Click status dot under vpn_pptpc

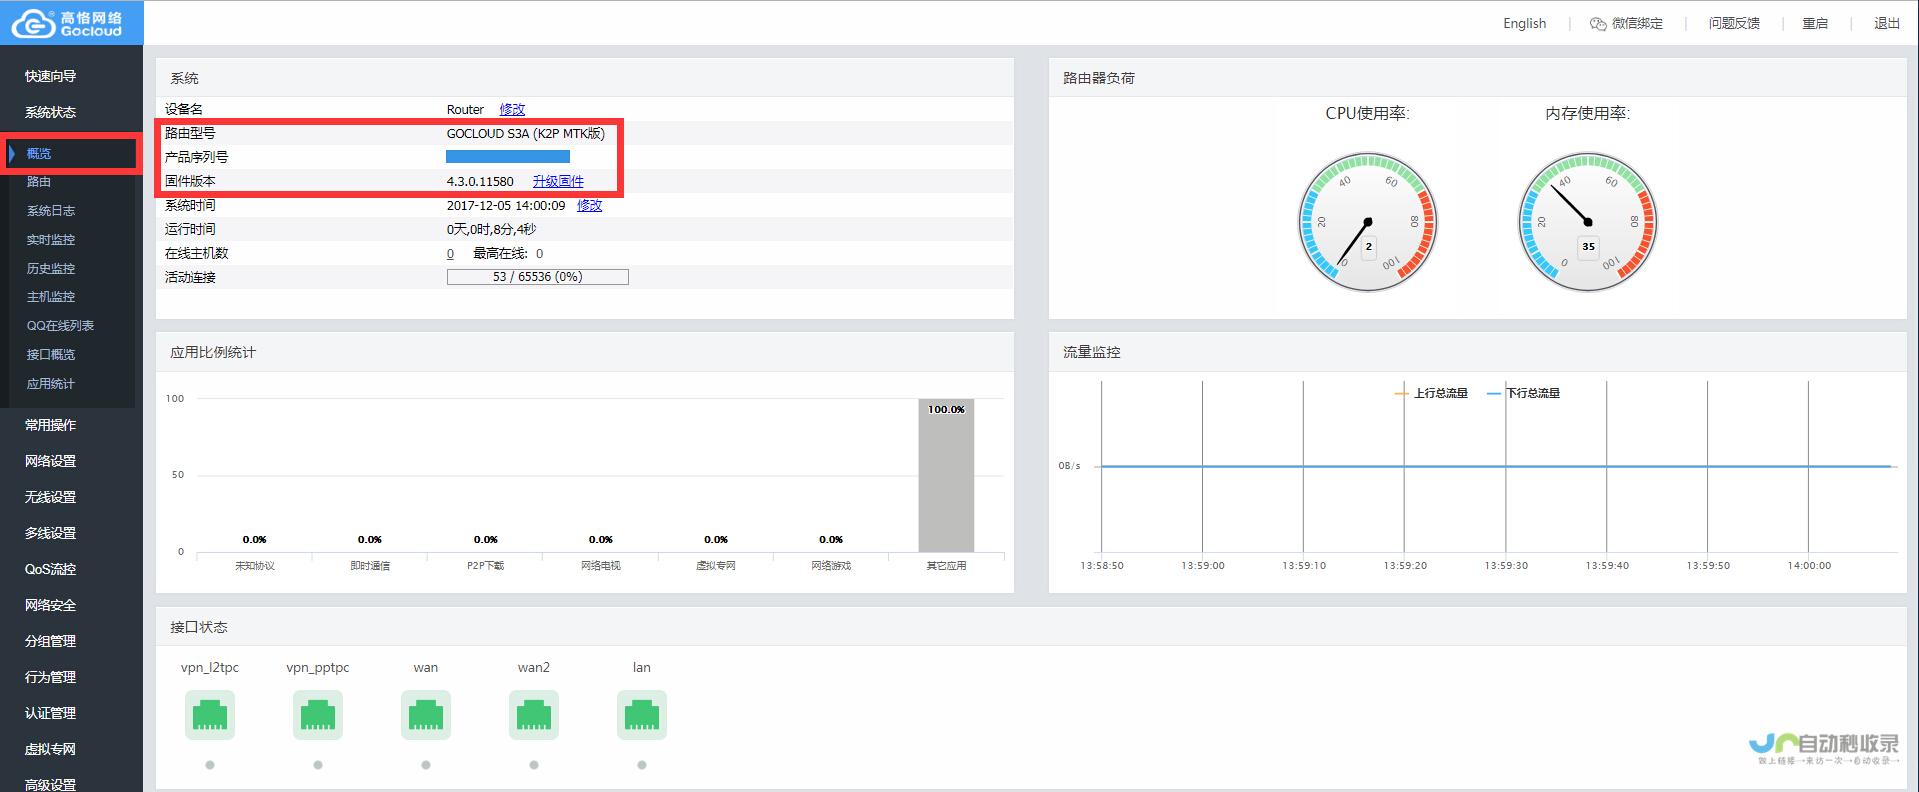point(318,765)
